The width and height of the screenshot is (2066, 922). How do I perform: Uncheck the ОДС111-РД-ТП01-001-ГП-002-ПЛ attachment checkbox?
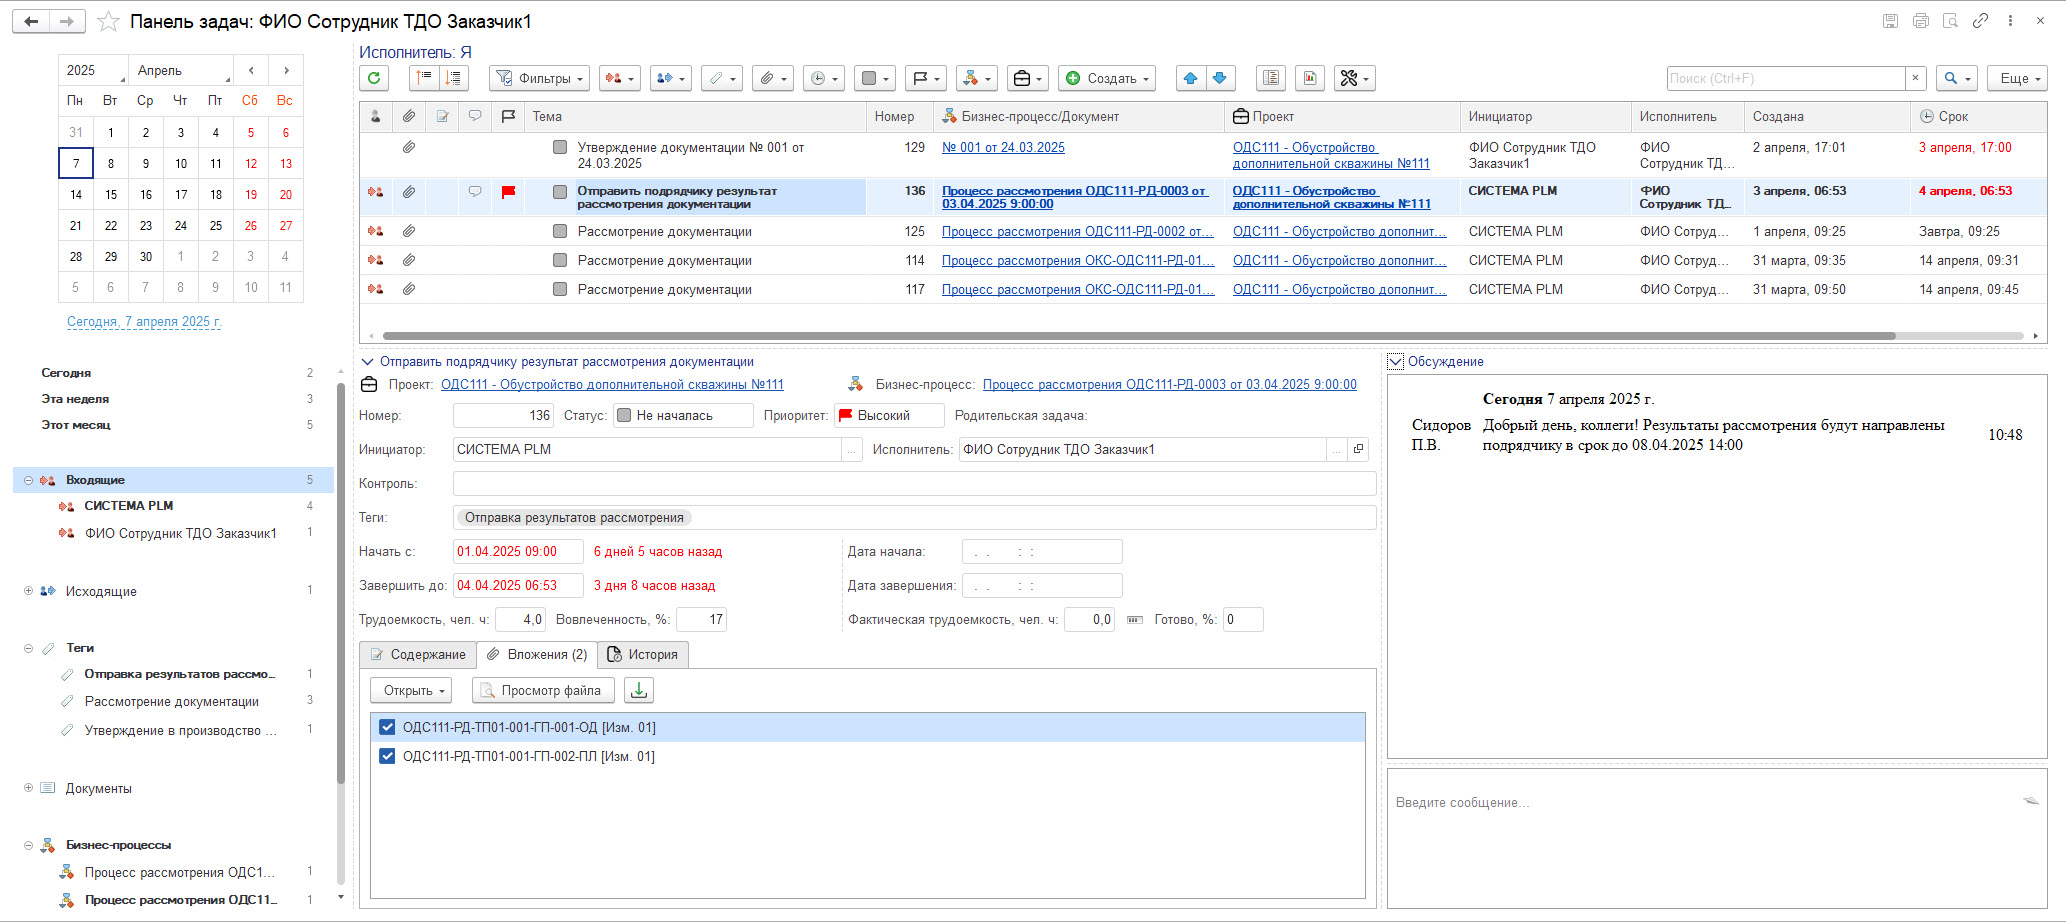click(x=387, y=756)
